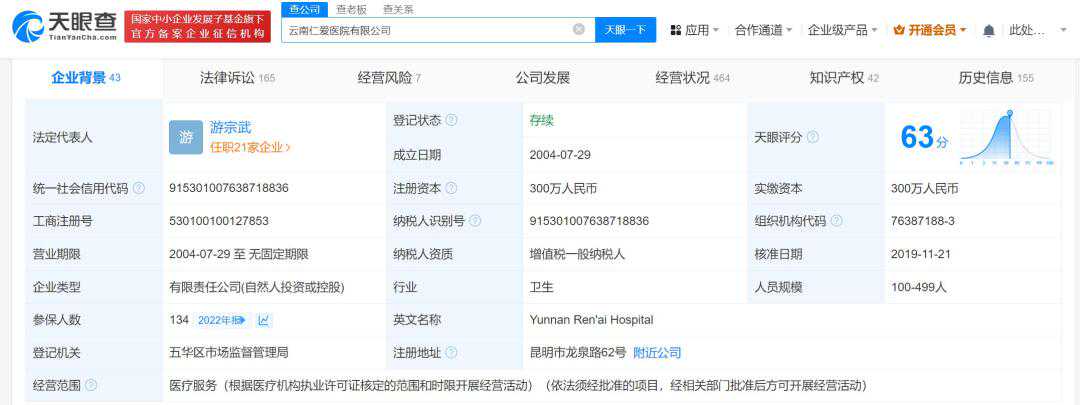Open the 附近公司 link
The height and width of the screenshot is (405, 1080).
(x=657, y=353)
